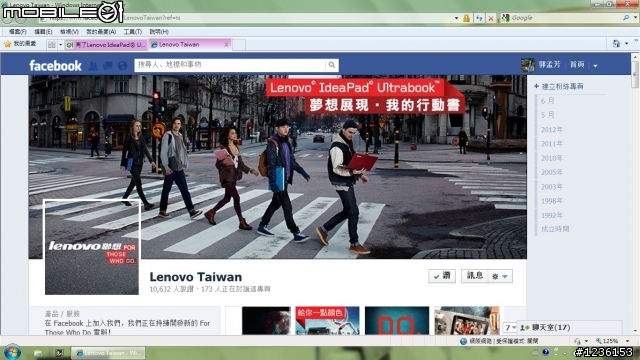Switch to the Lenovo IdeaPad browser tab
Image resolution: width=640 pixels, height=360 pixels.
(x=106, y=44)
